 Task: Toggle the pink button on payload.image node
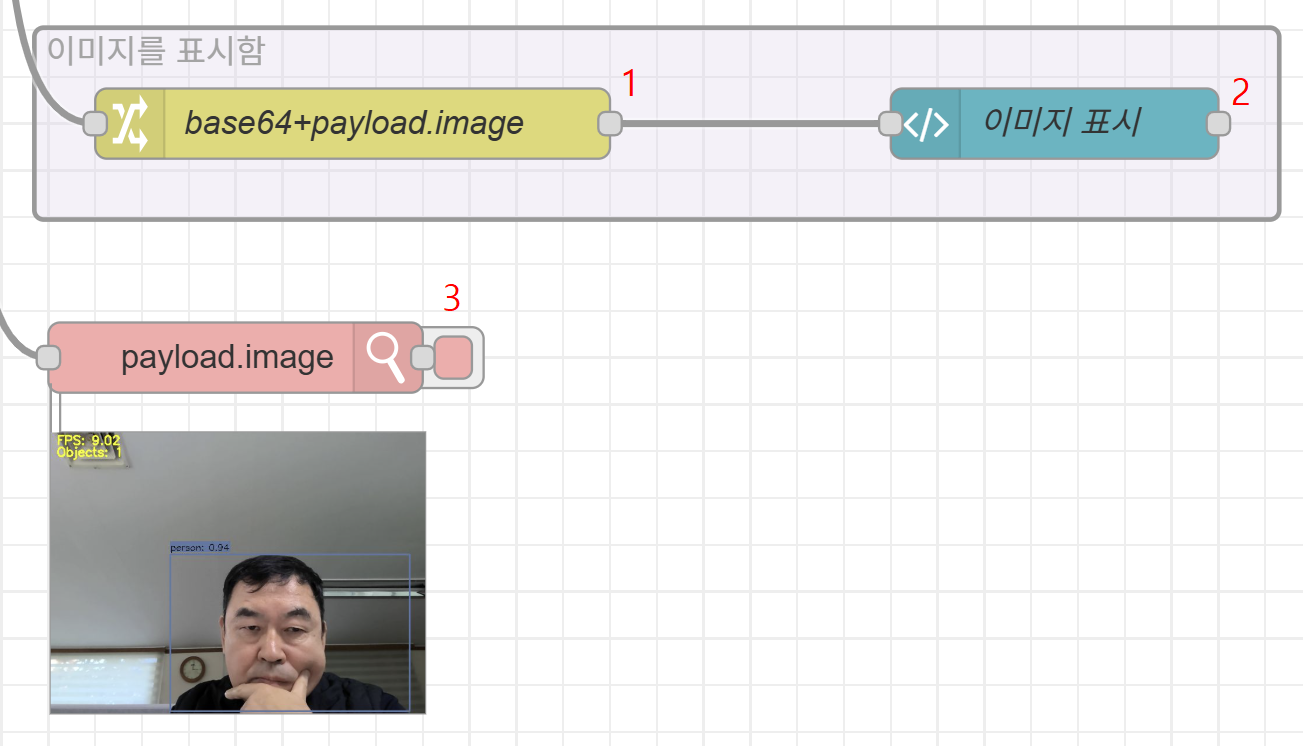453,358
